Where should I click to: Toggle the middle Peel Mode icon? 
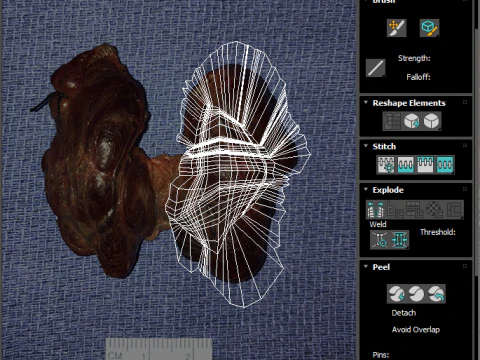[x=416, y=294]
